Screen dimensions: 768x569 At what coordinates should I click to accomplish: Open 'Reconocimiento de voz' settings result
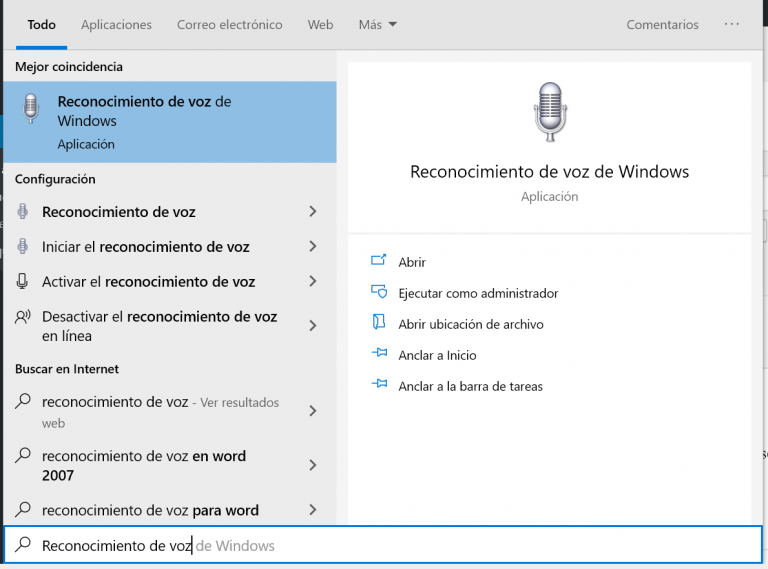coord(169,212)
